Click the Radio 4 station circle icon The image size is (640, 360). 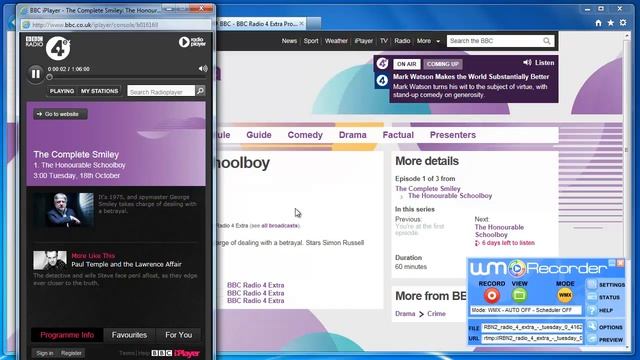click(x=382, y=80)
